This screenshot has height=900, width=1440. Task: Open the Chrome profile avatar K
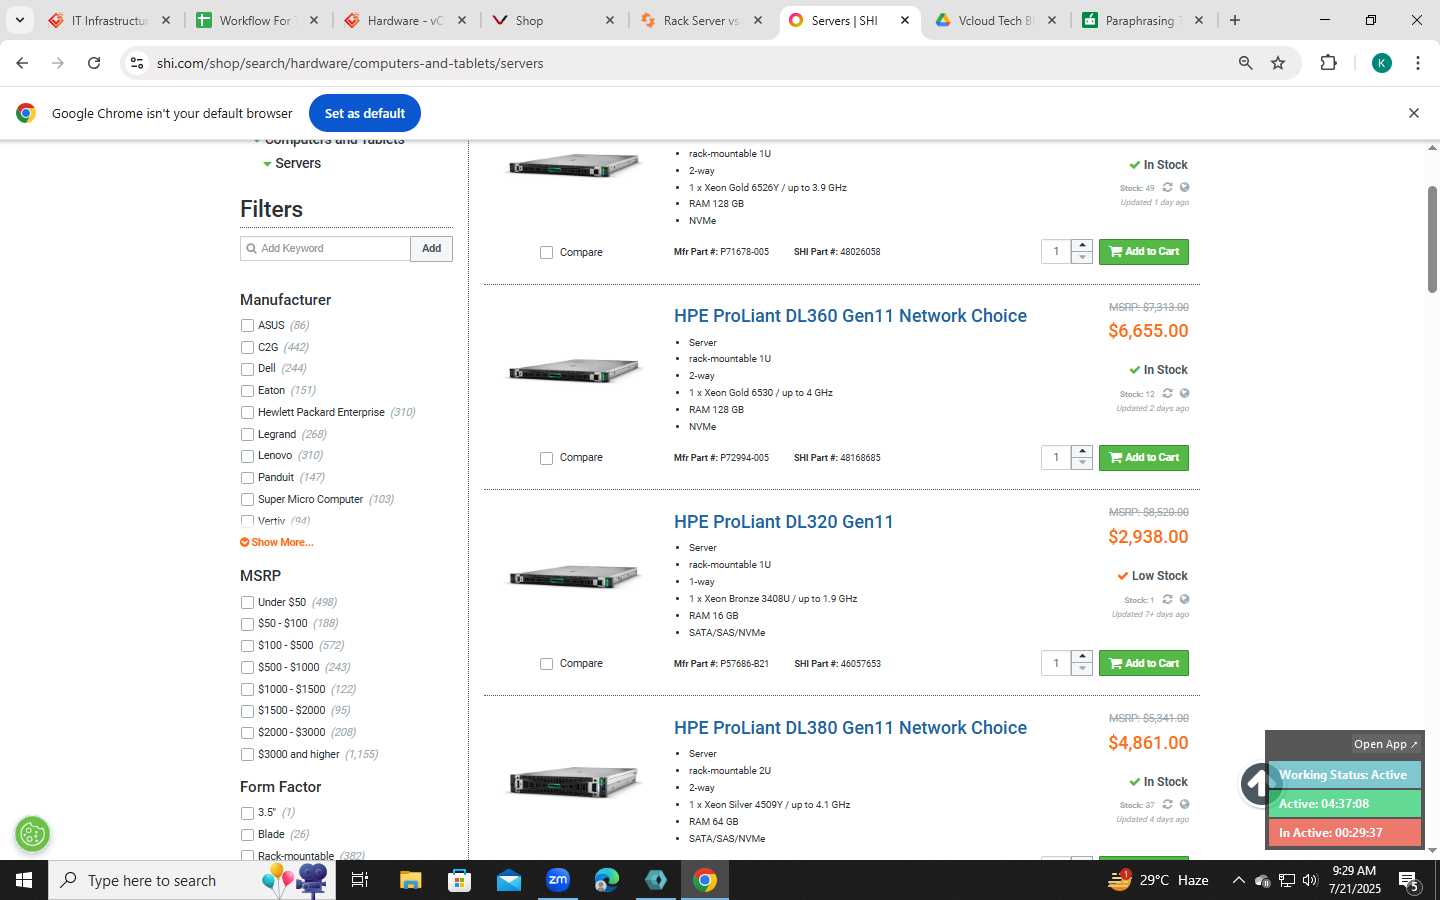[x=1382, y=63]
